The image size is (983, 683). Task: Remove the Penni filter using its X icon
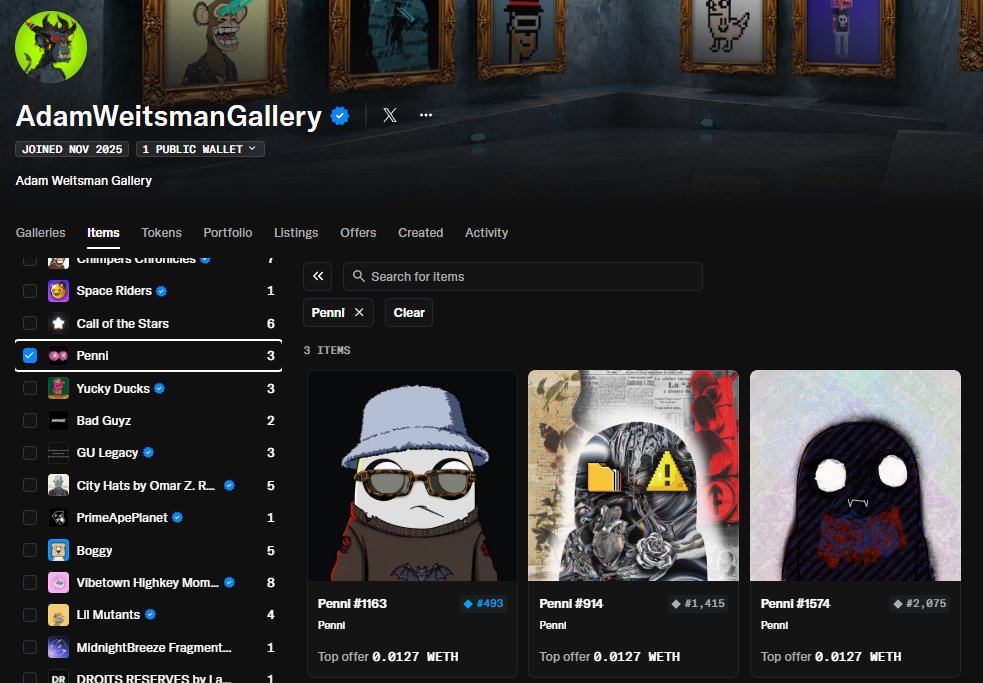[x=359, y=312]
